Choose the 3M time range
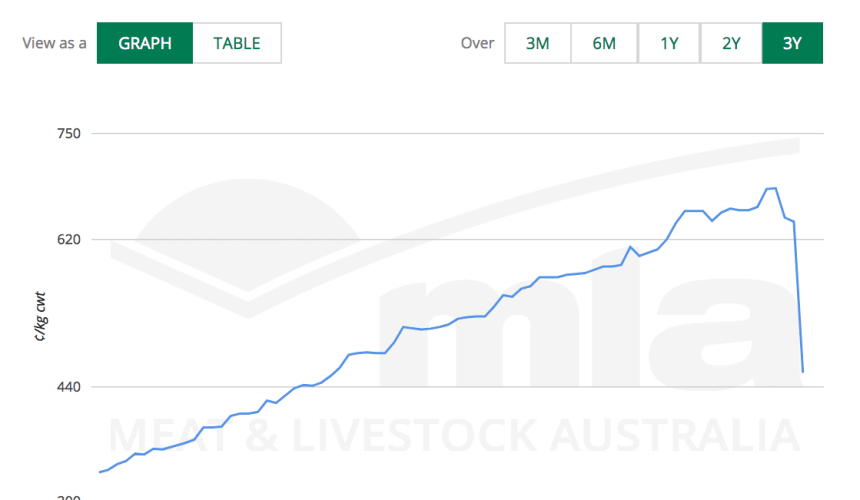The width and height of the screenshot is (860, 500). point(538,43)
